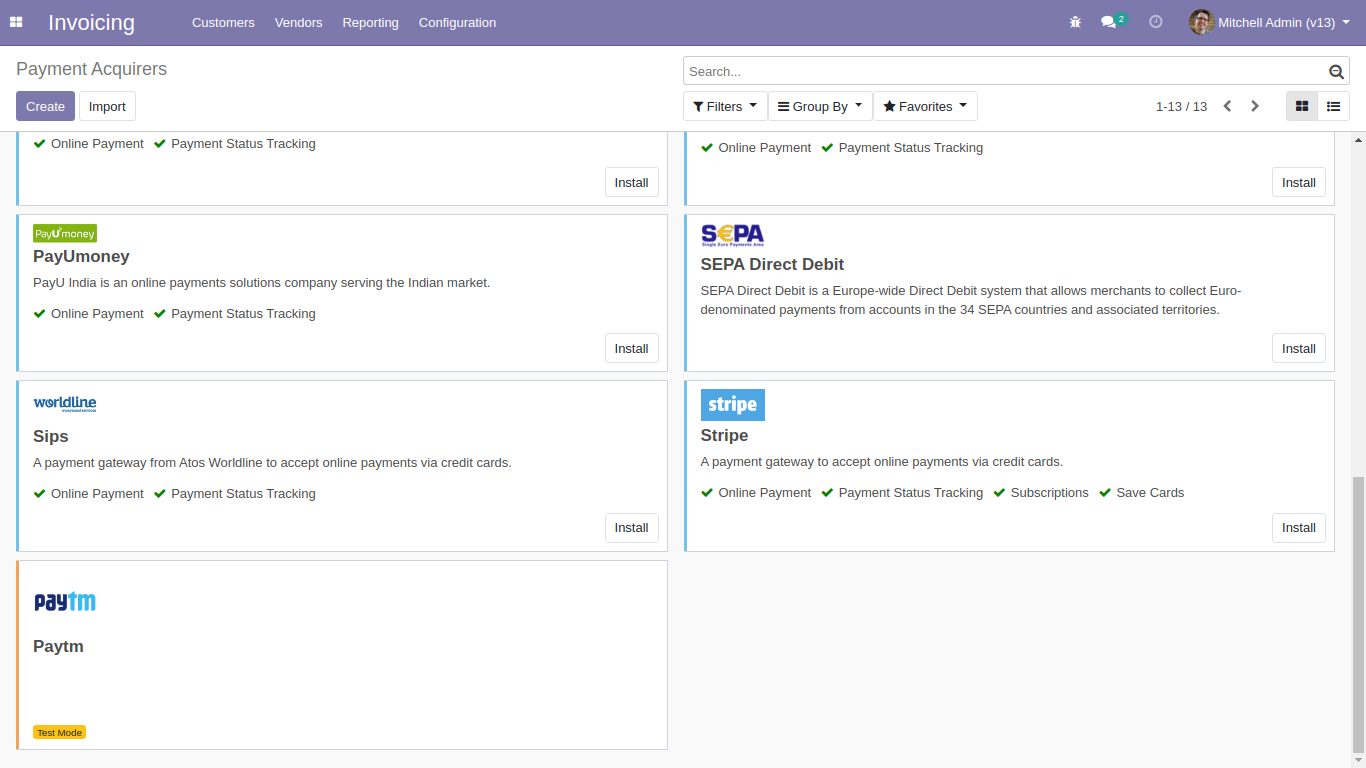The image size is (1366, 768).
Task: Open the Vendors menu
Action: click(298, 22)
